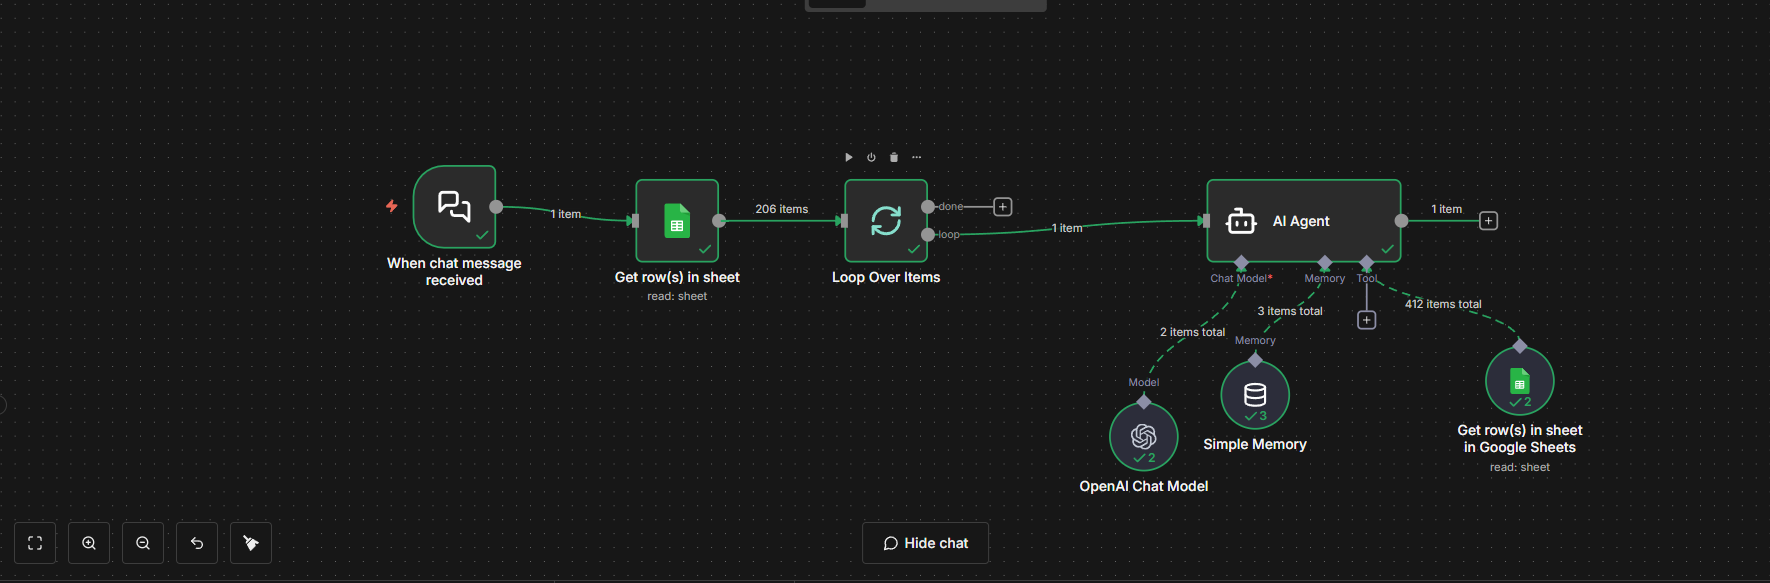Click the 3 items total connection label
Screen dimensions: 1770x583
pyautogui.click(x=1290, y=311)
